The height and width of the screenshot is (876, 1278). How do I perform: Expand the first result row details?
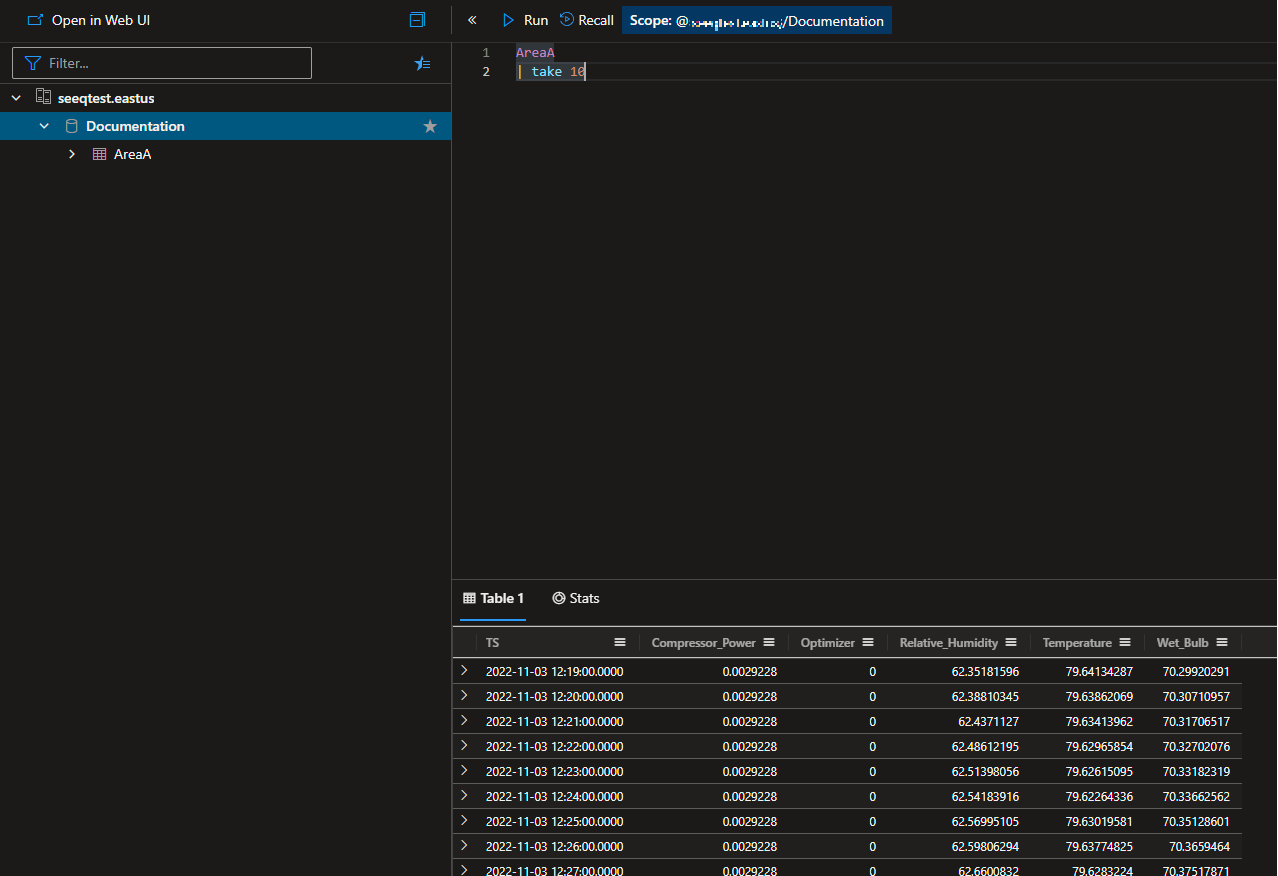[x=463, y=671]
